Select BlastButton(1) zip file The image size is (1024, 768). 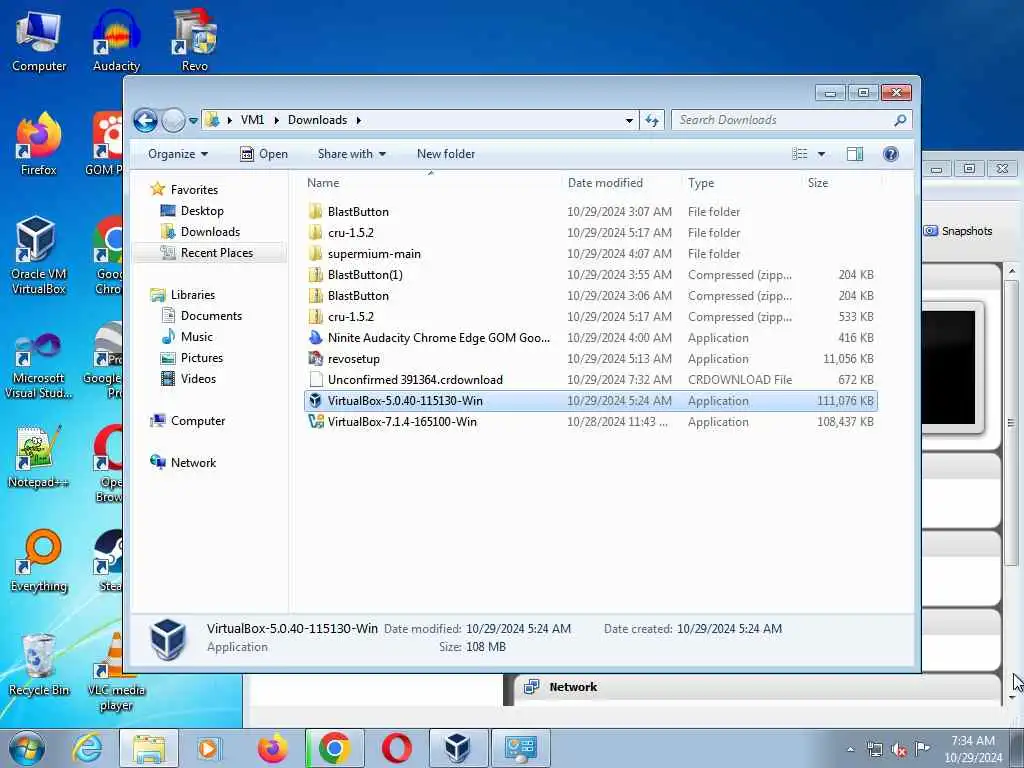(591, 274)
